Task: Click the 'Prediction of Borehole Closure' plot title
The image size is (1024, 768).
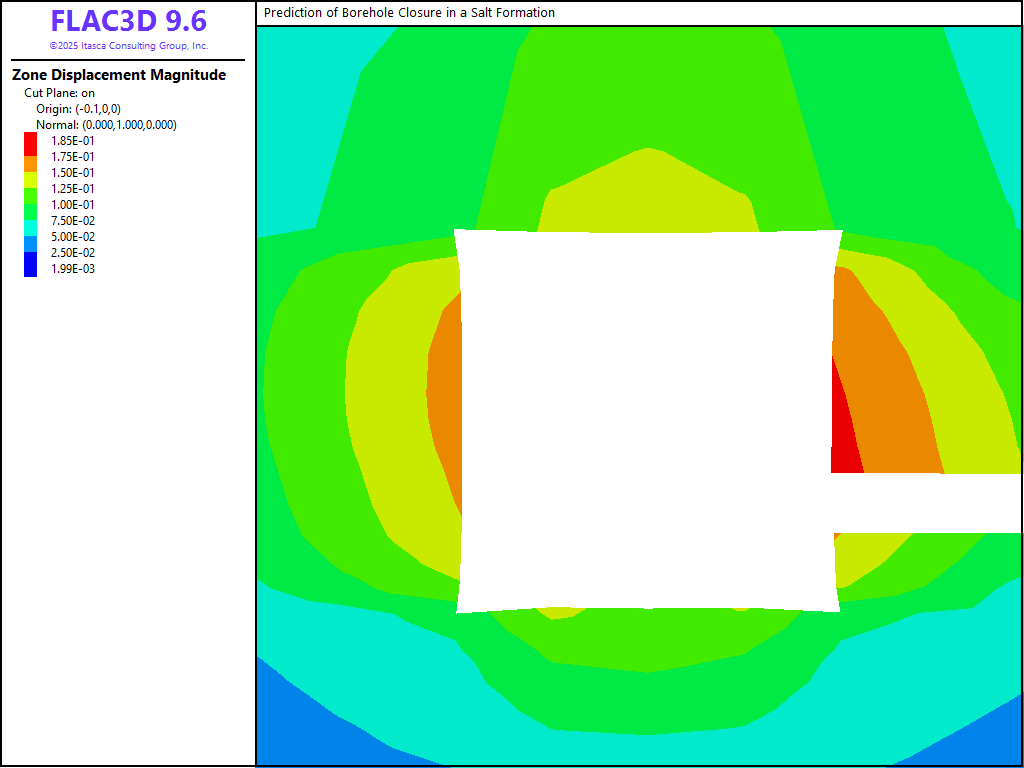Action: coord(409,13)
